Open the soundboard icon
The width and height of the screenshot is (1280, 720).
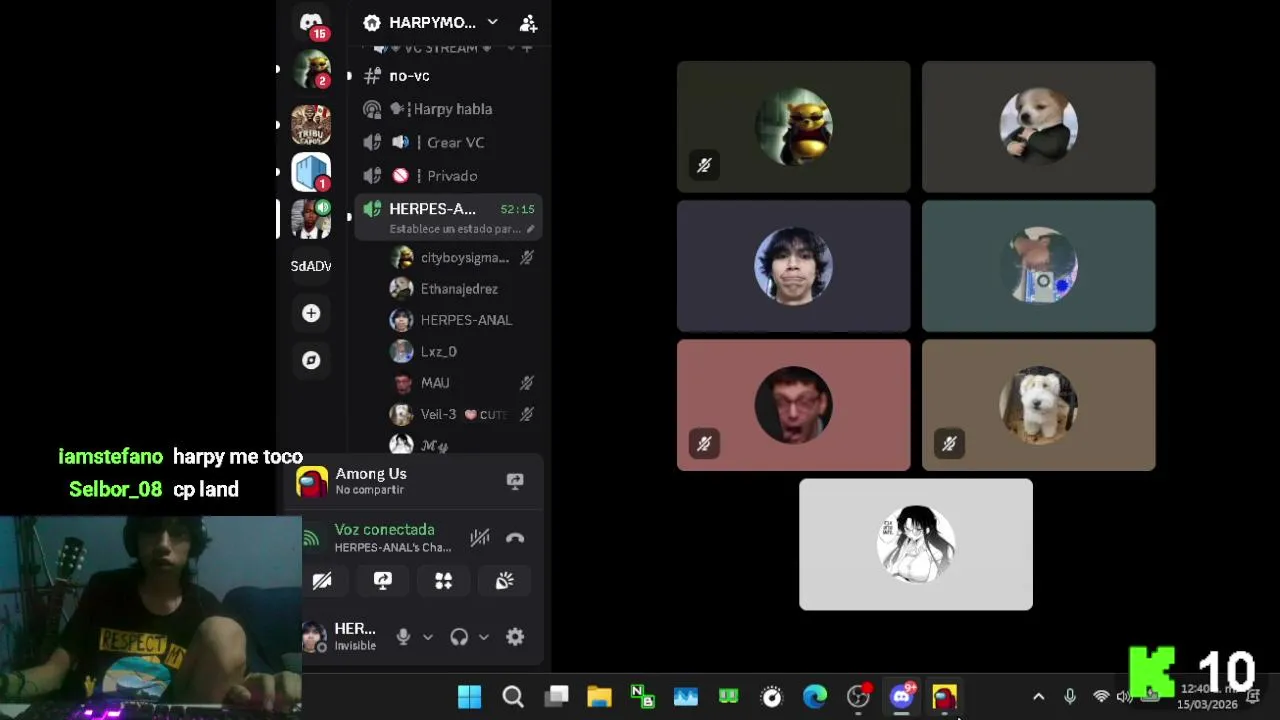pyautogui.click(x=505, y=581)
